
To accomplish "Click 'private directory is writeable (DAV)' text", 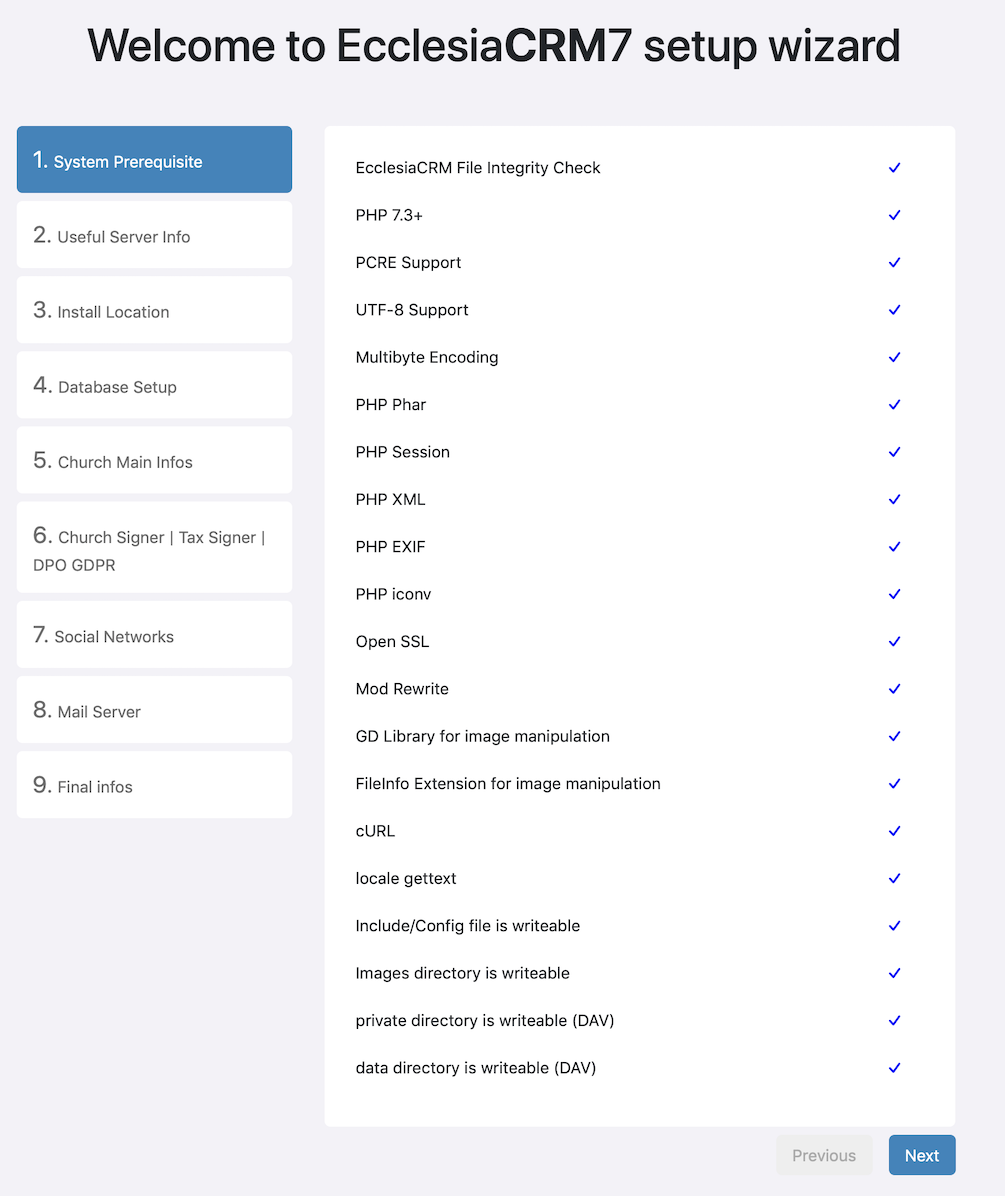I will (x=485, y=1021).
